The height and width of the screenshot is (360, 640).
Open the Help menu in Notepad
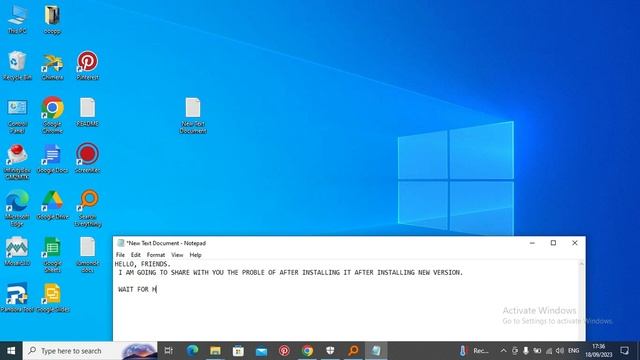(196, 255)
